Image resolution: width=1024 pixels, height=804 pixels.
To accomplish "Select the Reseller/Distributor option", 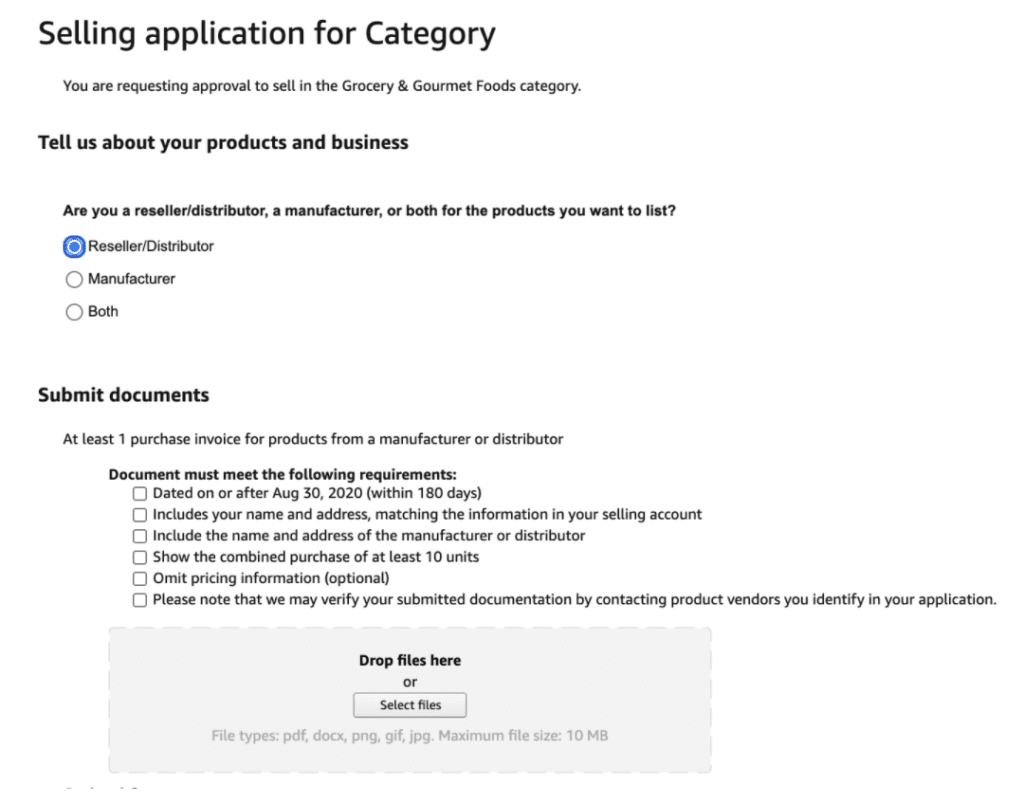I will [74, 246].
